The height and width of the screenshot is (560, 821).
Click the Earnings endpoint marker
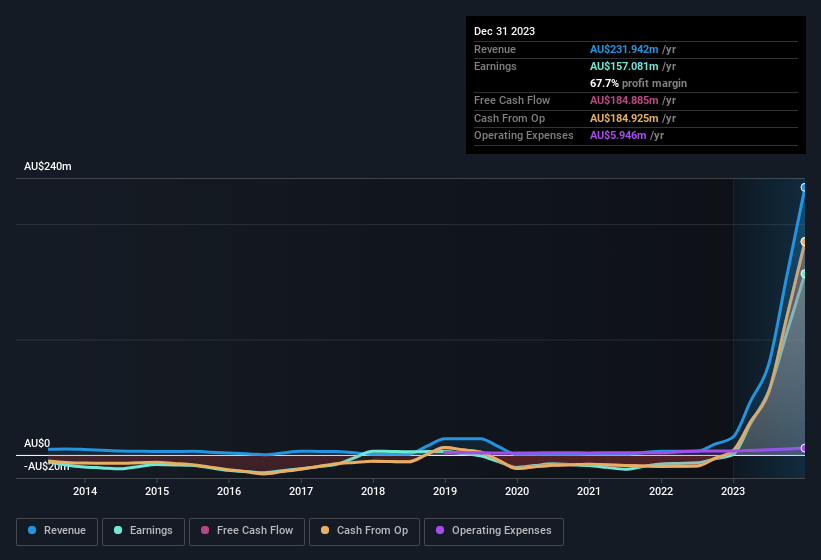click(804, 274)
